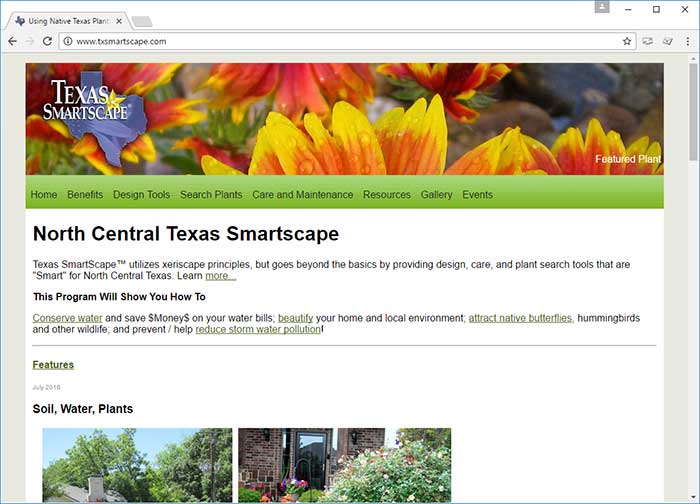Click the July date text under Features
700x504 pixels.
tap(46, 387)
